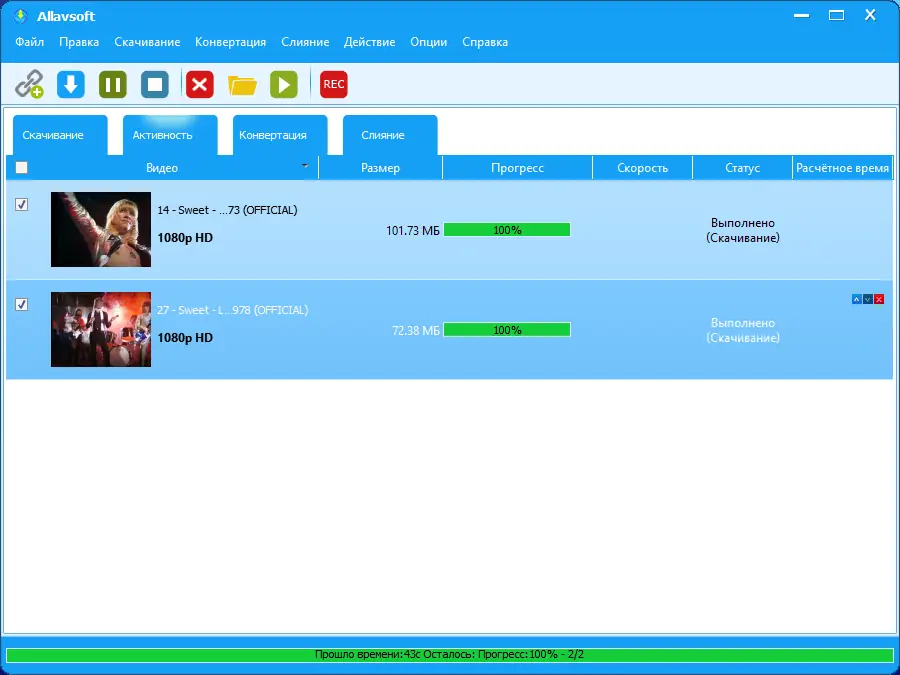The height and width of the screenshot is (675, 900).
Task: Stop task with the blue stop icon
Action: (155, 84)
